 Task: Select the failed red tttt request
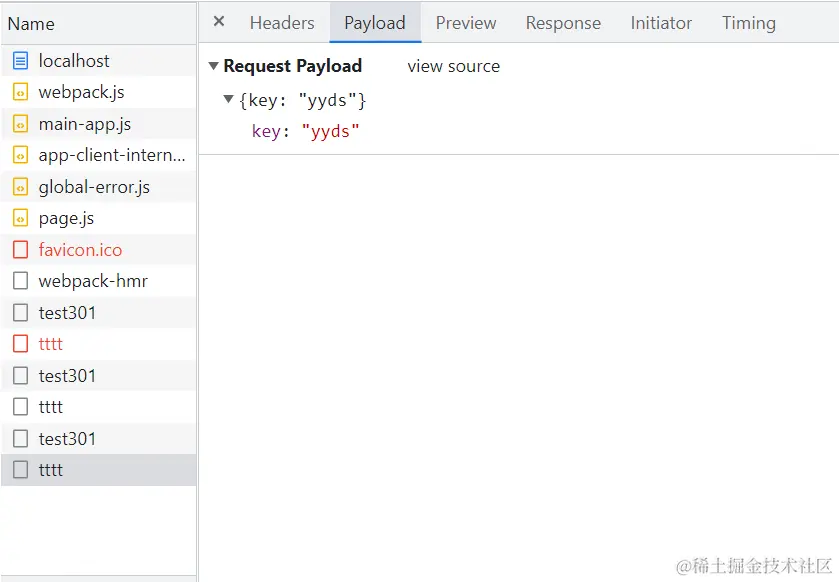pyautogui.click(x=98, y=344)
